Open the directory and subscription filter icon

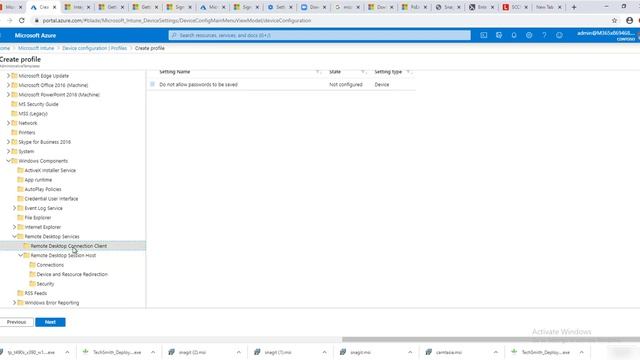499,36
